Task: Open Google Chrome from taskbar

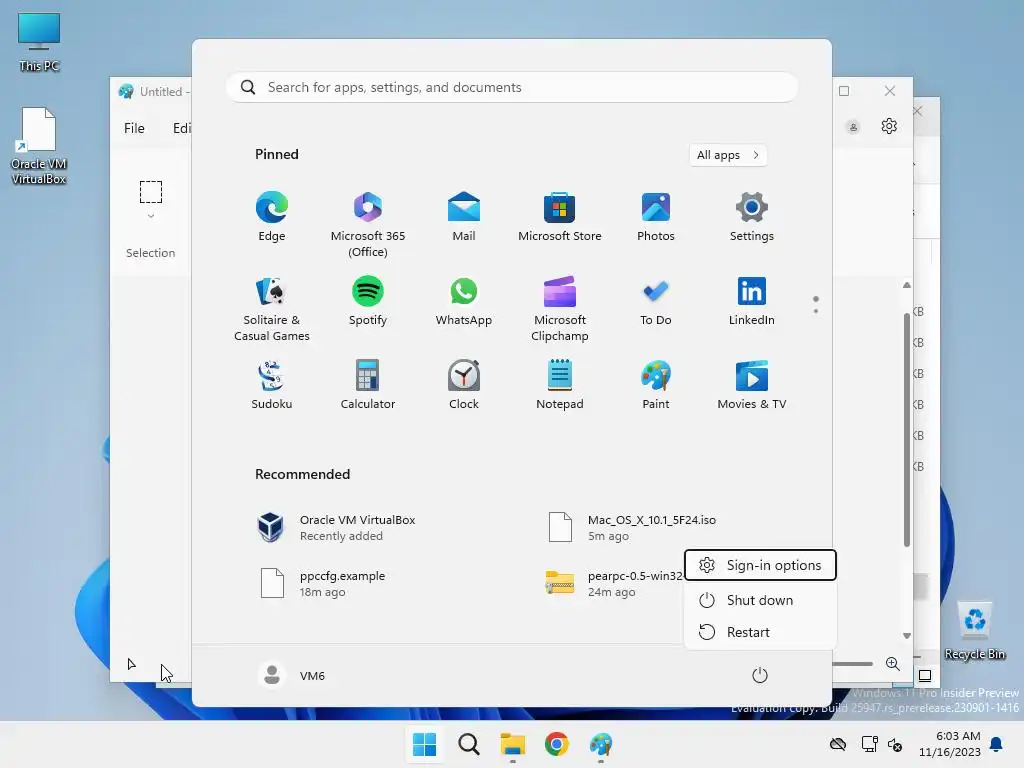Action: pyautogui.click(x=556, y=744)
